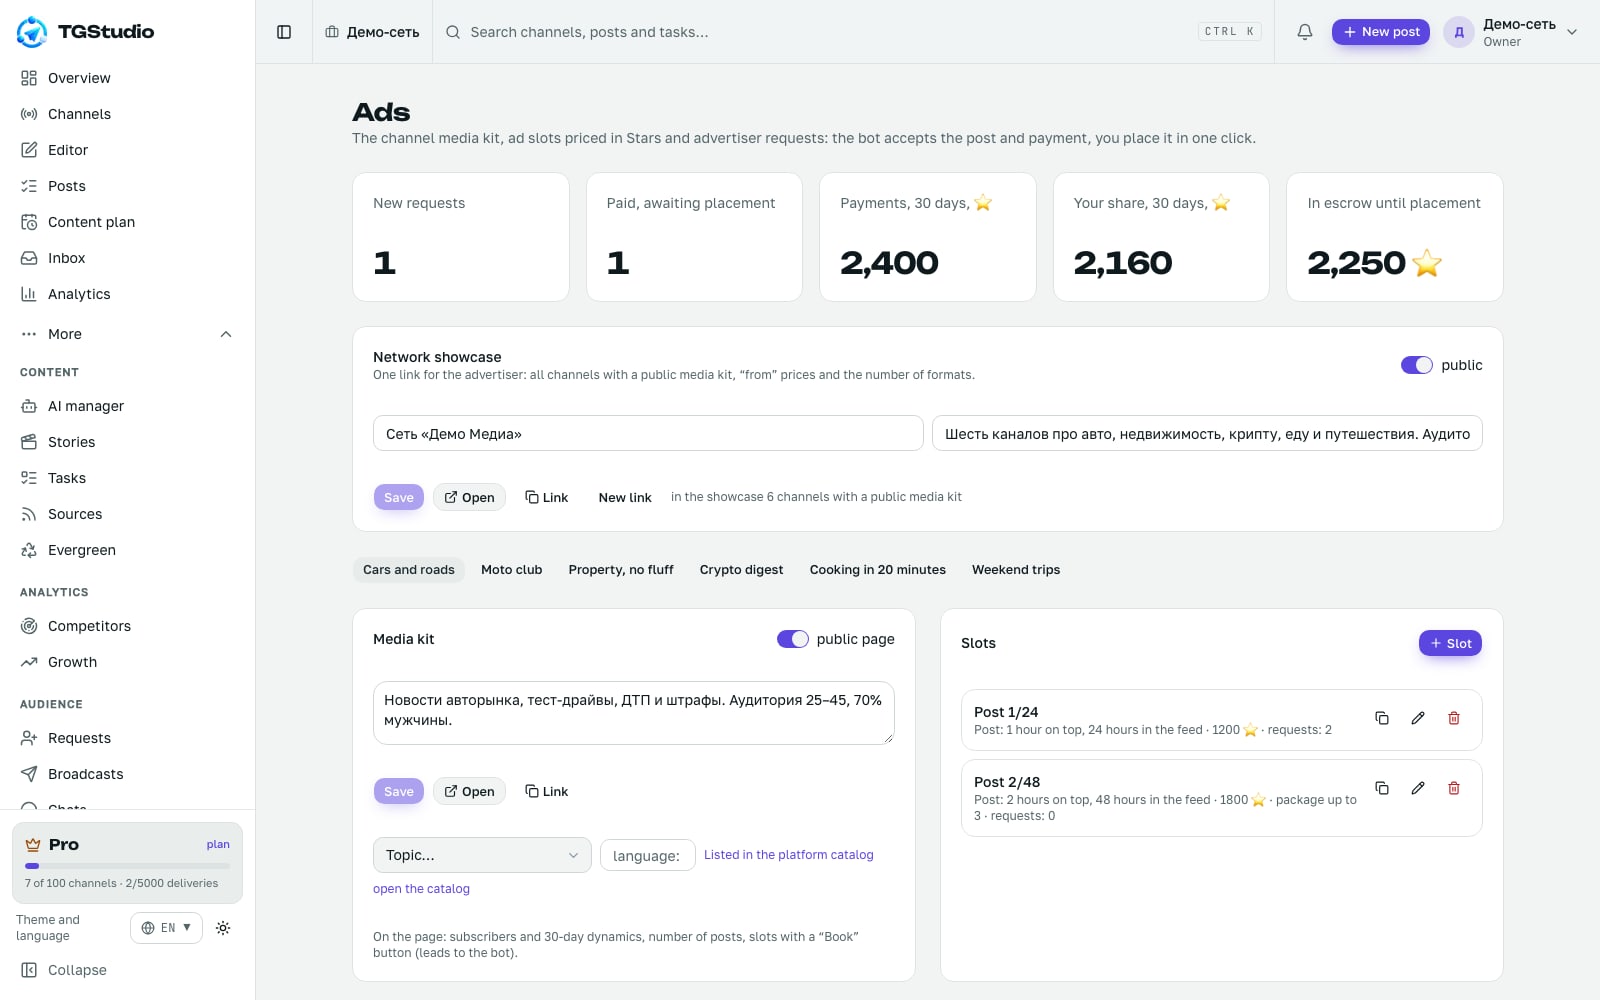Click the Media kit description text area
The width and height of the screenshot is (1600, 1000).
(x=634, y=713)
